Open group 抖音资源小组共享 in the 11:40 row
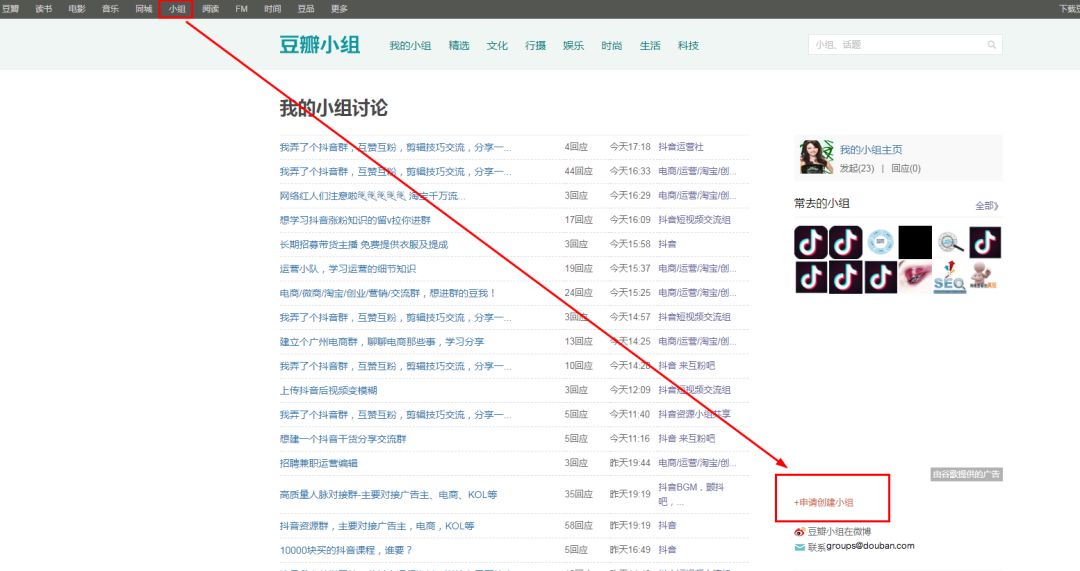1080x571 pixels. 694,414
